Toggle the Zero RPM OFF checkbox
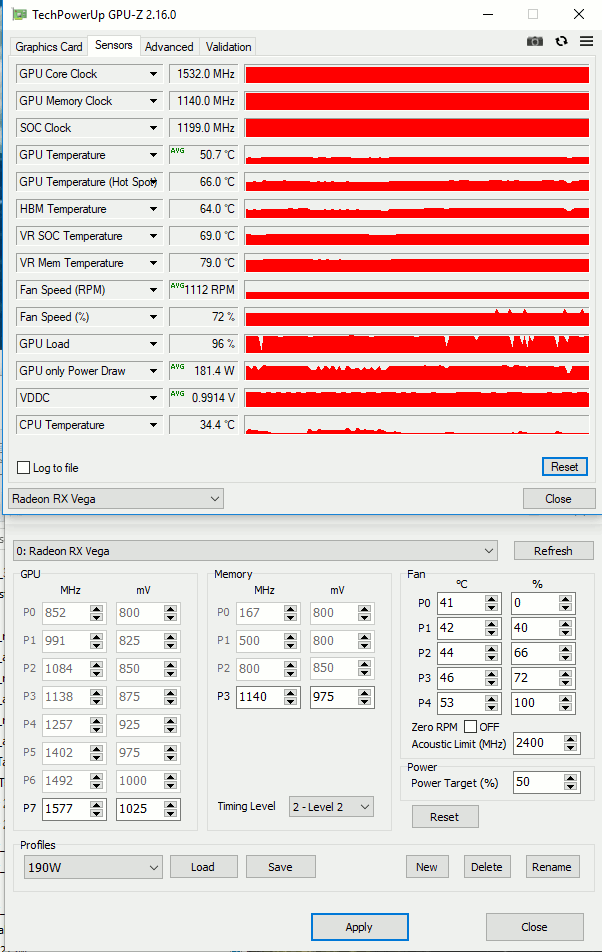Screen dimensions: 602x952 470,727
